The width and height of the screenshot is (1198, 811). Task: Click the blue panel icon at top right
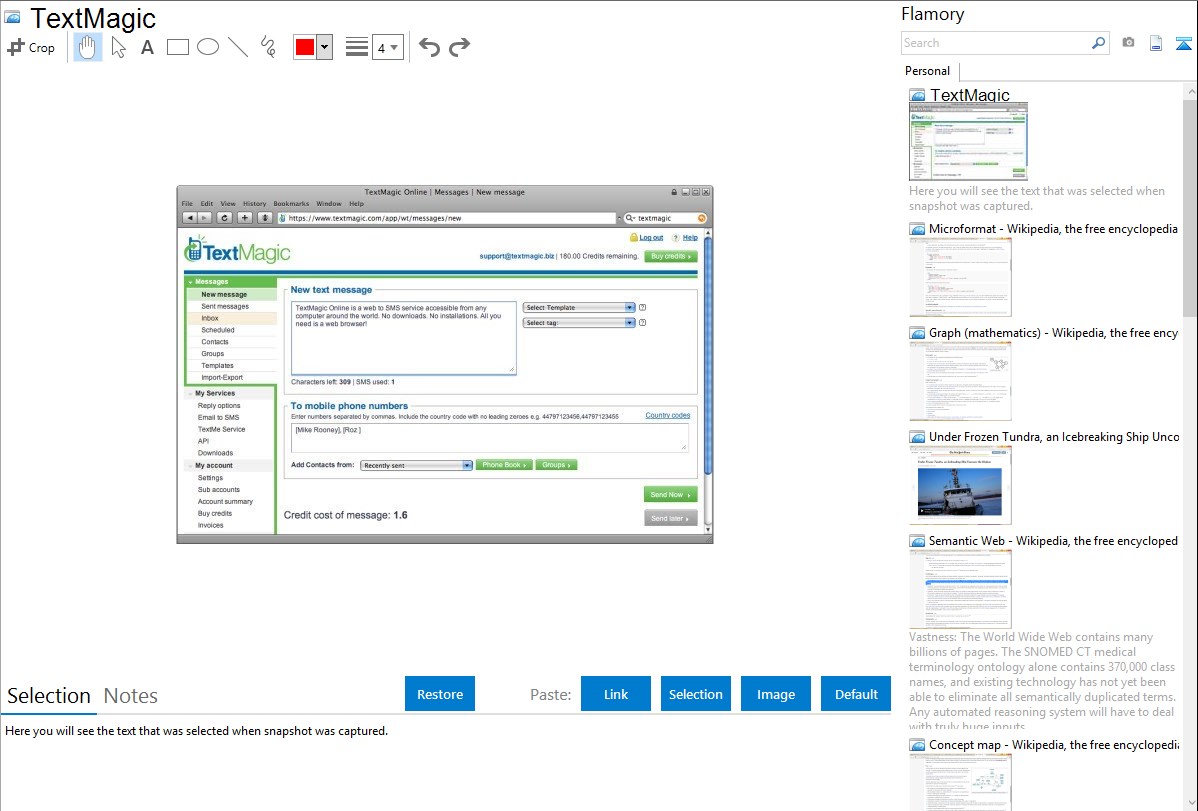click(x=1183, y=43)
